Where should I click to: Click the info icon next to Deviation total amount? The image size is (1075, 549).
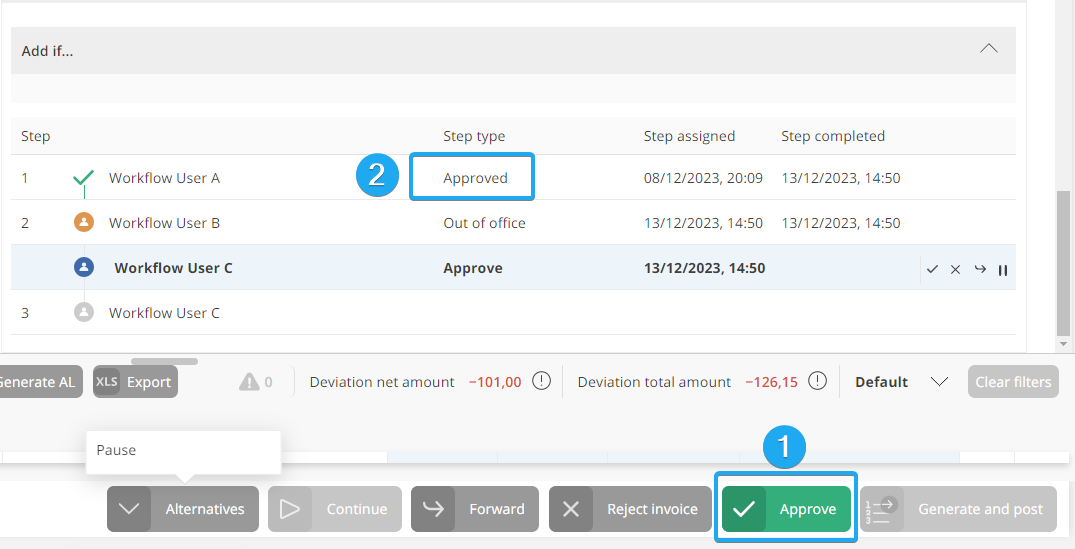pyautogui.click(x=817, y=381)
